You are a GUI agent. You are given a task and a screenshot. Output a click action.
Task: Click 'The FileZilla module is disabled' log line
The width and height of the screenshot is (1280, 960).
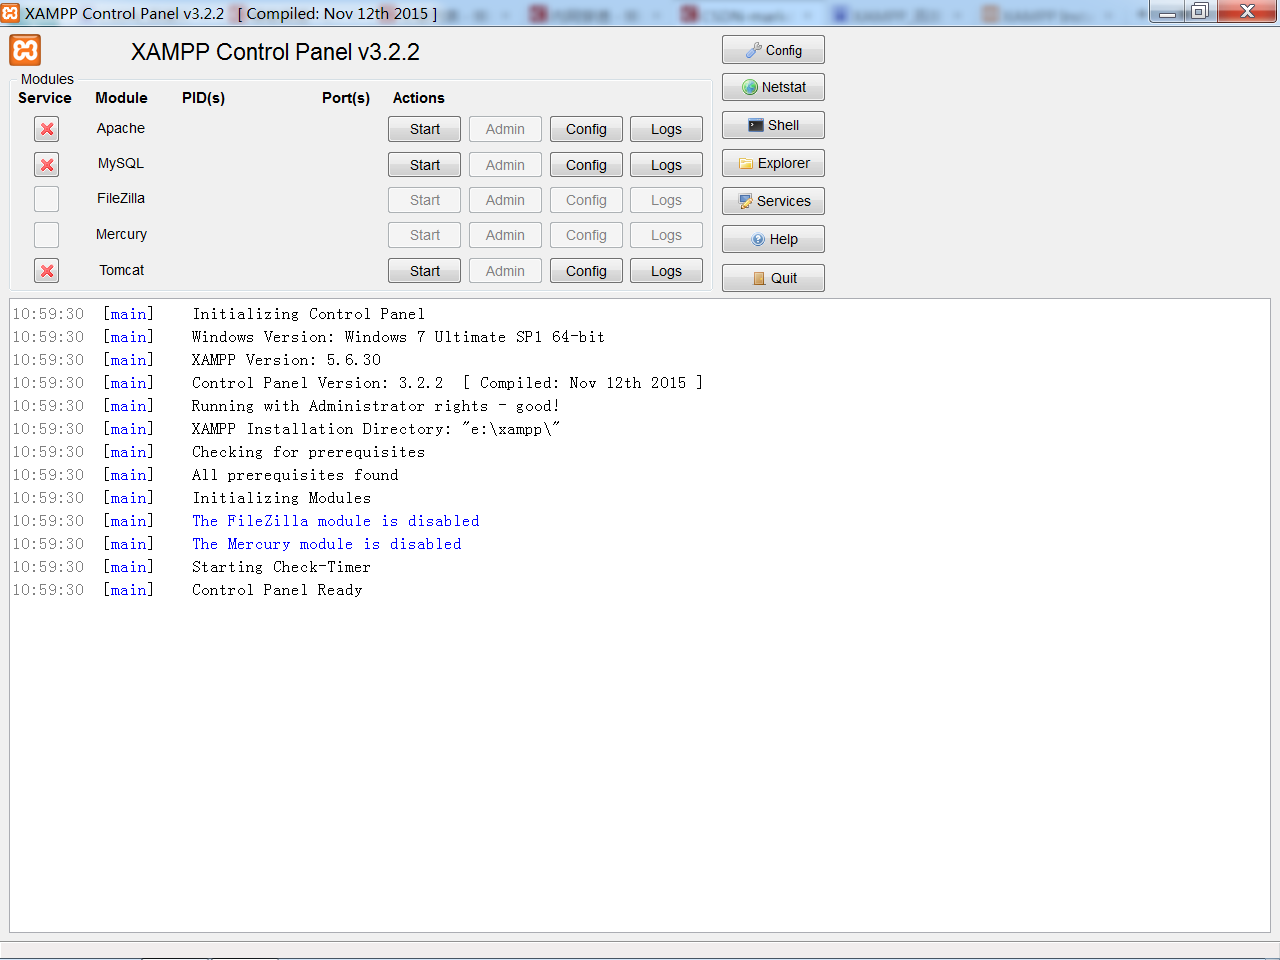point(336,521)
